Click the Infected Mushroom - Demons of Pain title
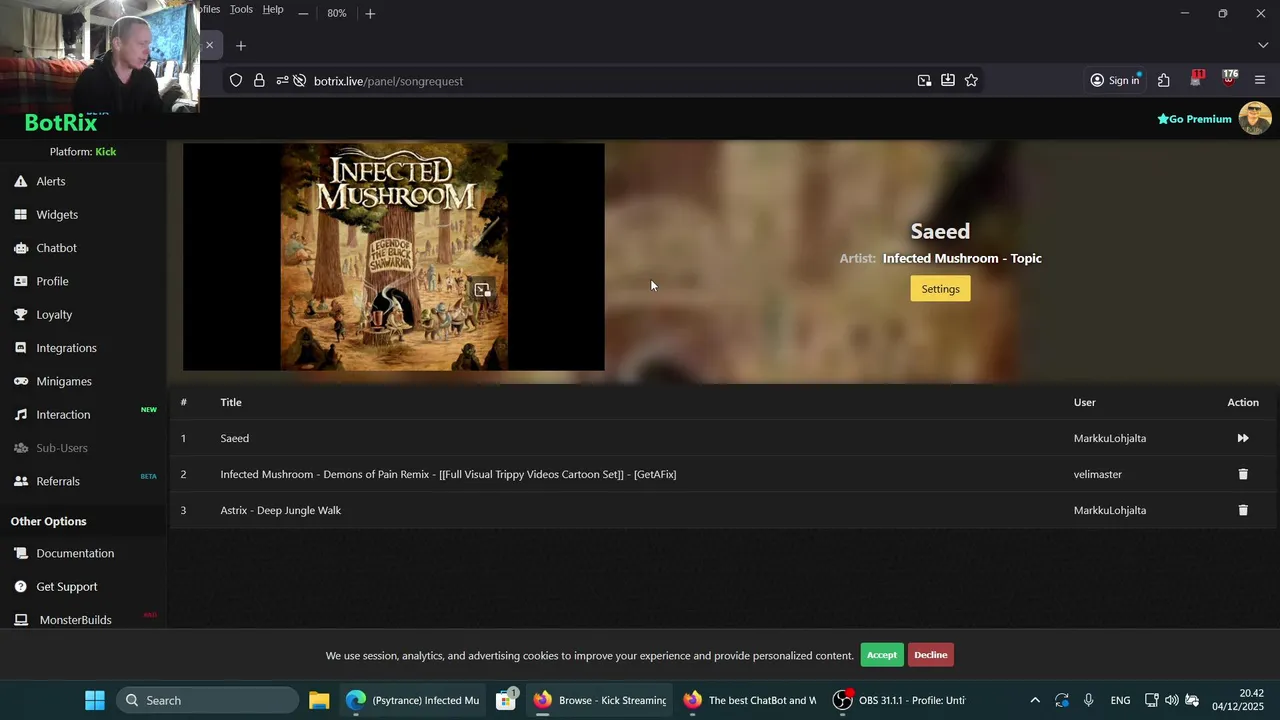 point(448,474)
